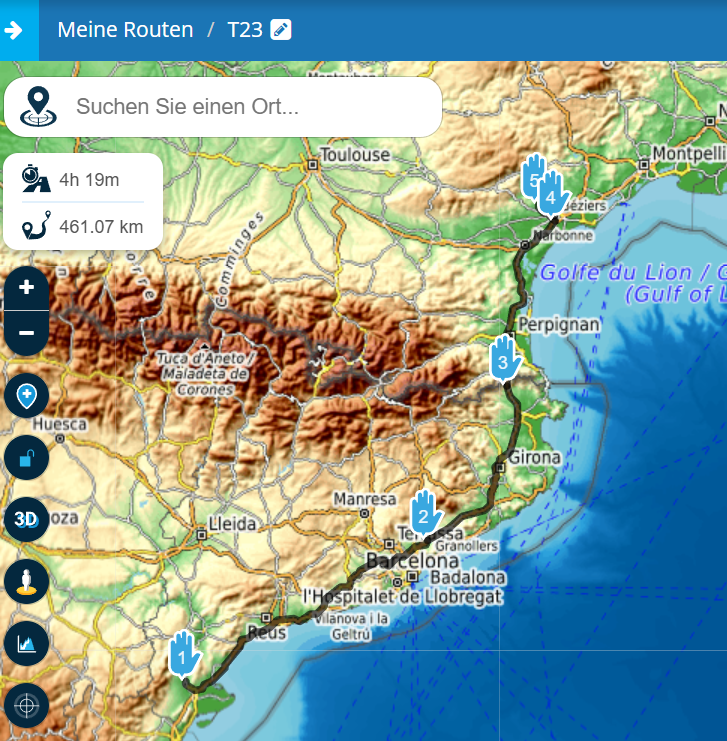Edit the T23 route name
The width and height of the screenshot is (727, 741).
(281, 30)
